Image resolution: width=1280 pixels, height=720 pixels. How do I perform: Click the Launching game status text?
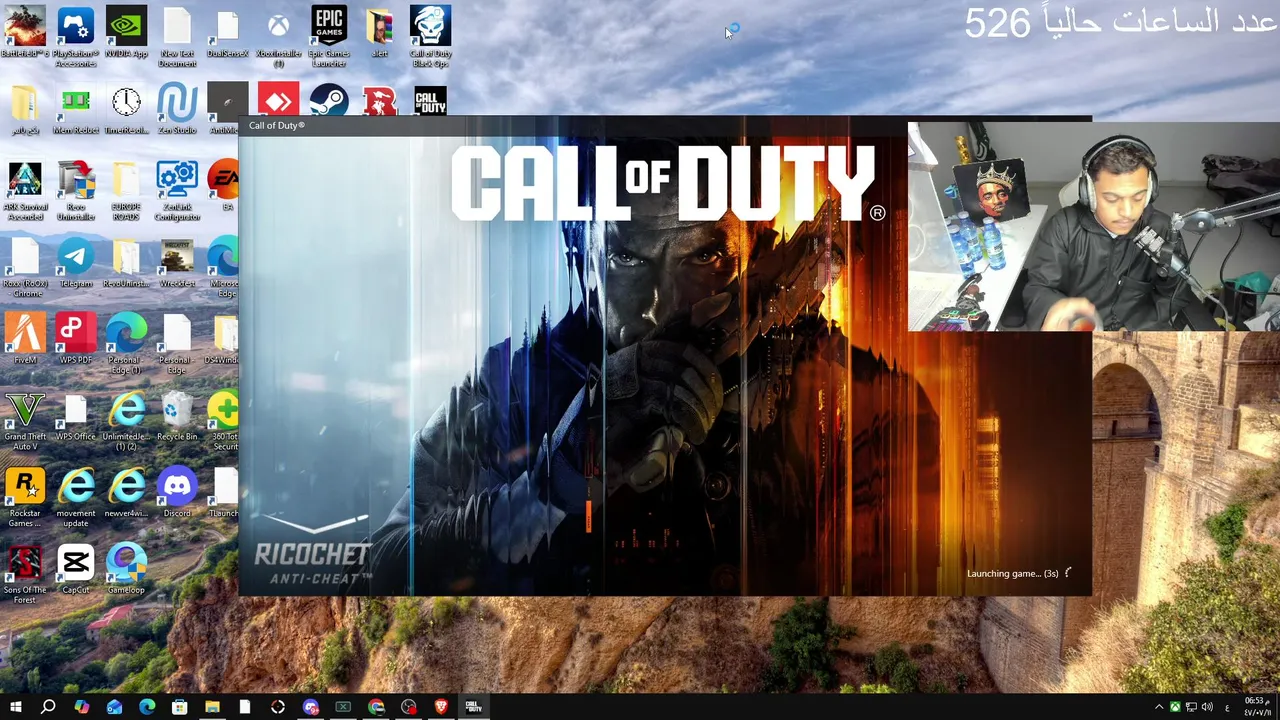click(1012, 573)
